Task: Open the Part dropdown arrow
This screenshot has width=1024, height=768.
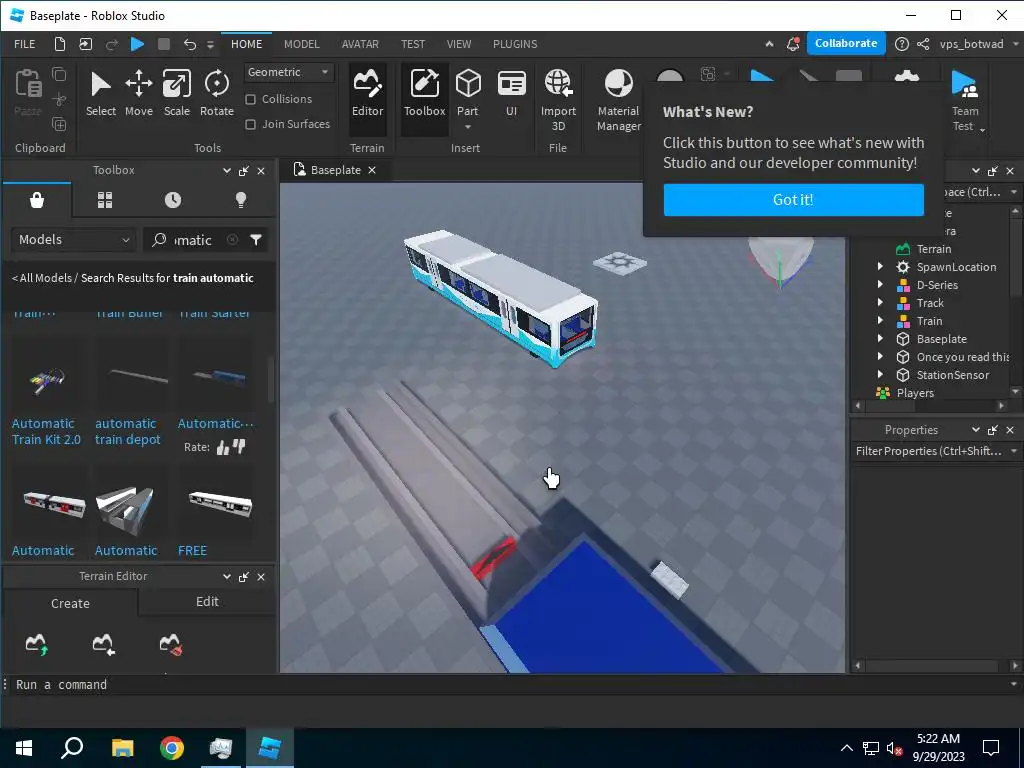Action: pos(468,127)
